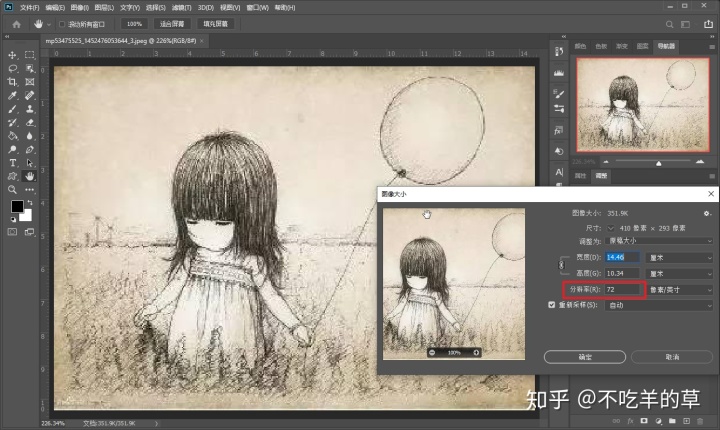The height and width of the screenshot is (430, 720).
Task: Click the delete layer trash icon
Action: [x=700, y=421]
